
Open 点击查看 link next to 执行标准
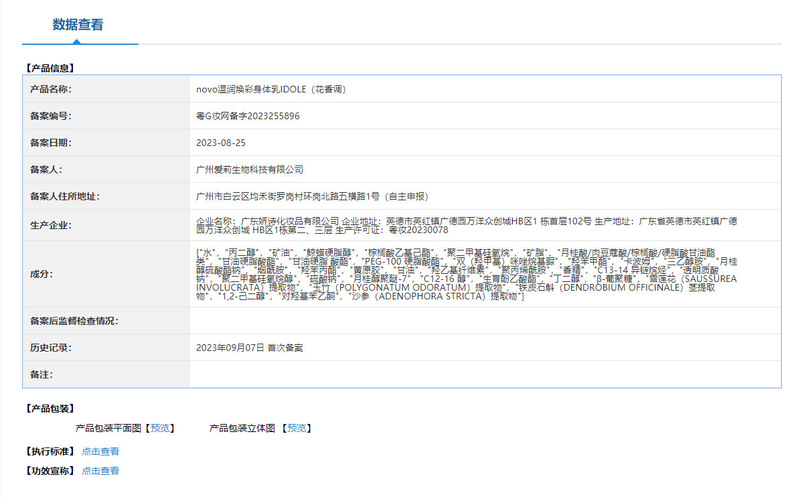[101, 452]
